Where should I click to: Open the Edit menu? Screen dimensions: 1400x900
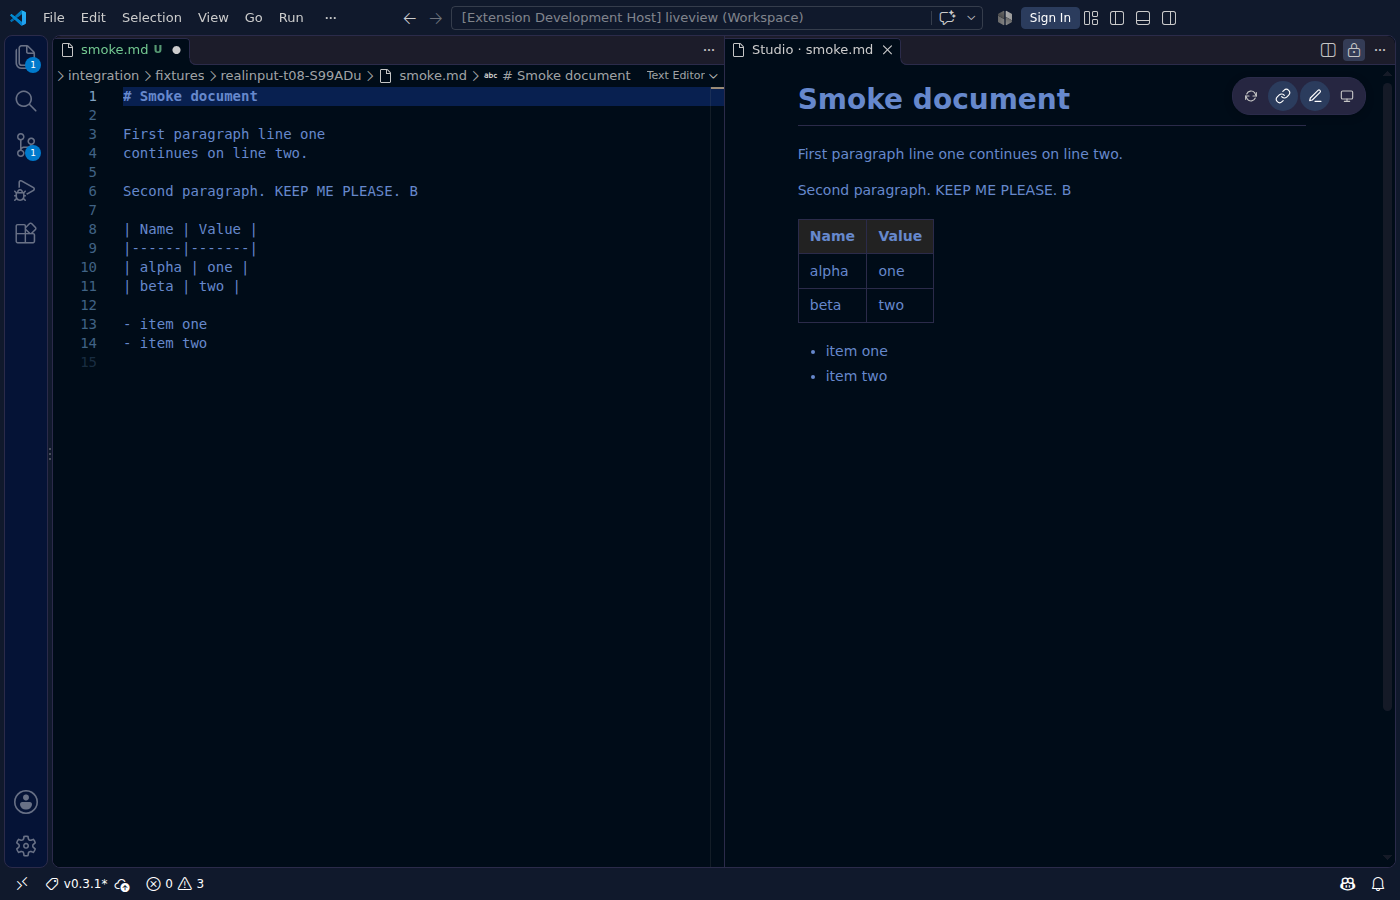coord(93,18)
